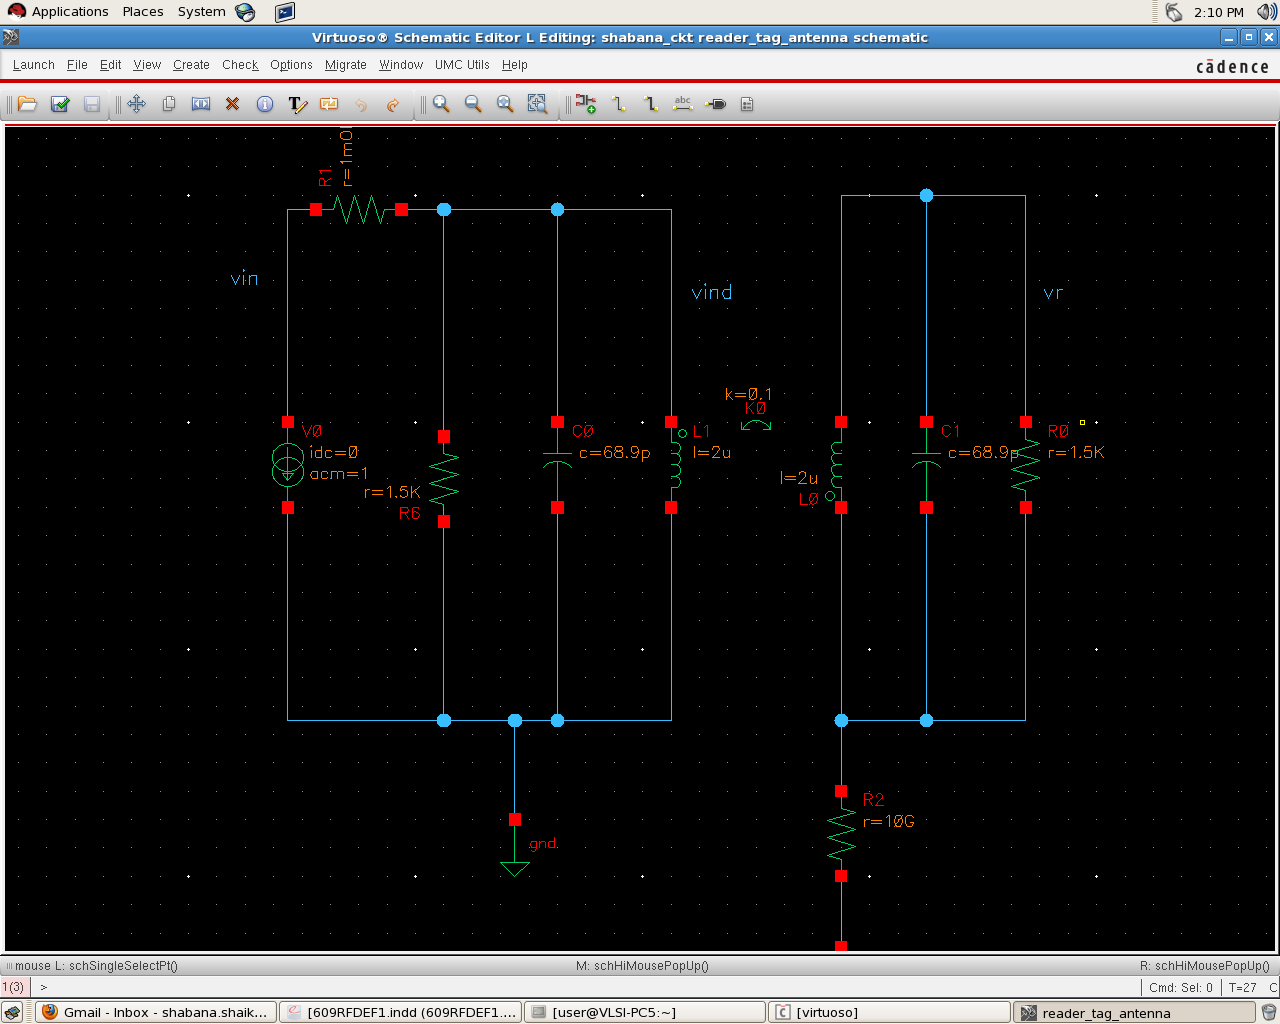Click the Copy tool icon

click(x=169, y=104)
